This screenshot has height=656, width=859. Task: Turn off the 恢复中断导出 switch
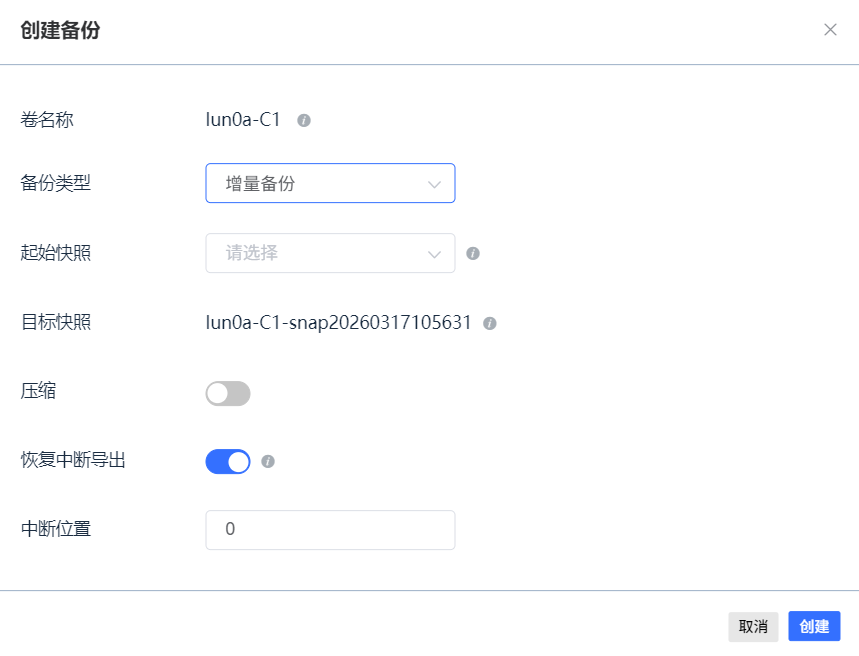(228, 462)
